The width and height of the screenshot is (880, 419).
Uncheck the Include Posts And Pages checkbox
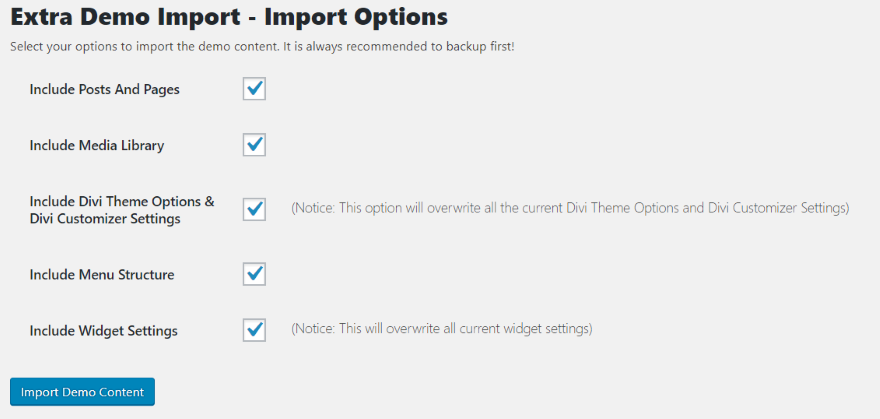(x=254, y=89)
